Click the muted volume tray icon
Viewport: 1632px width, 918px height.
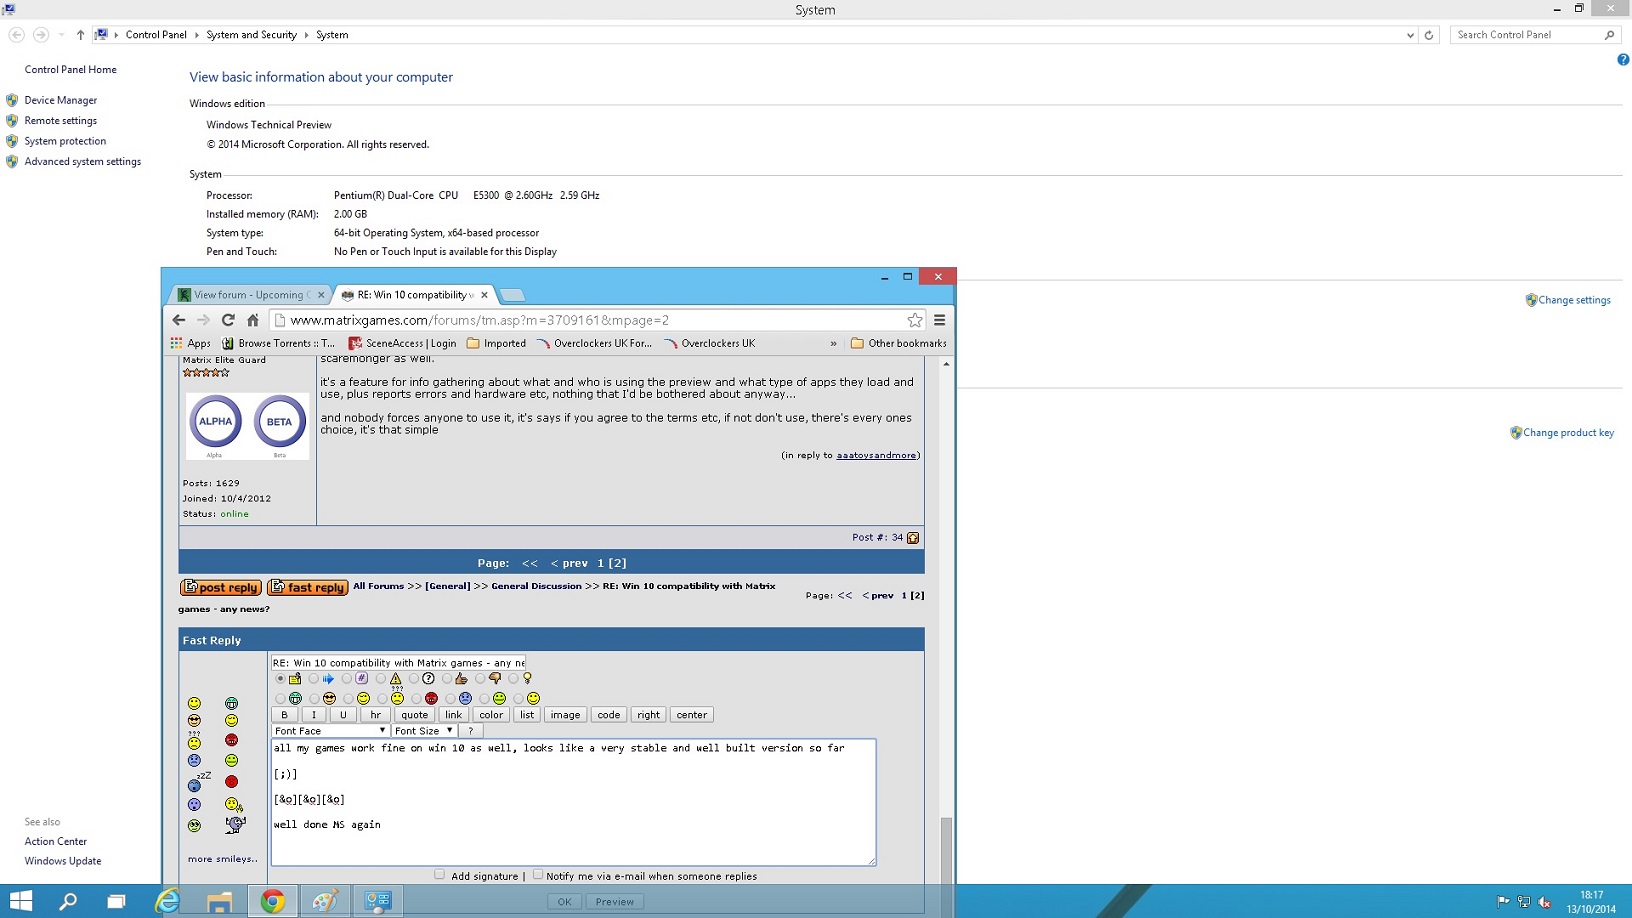pos(1545,902)
